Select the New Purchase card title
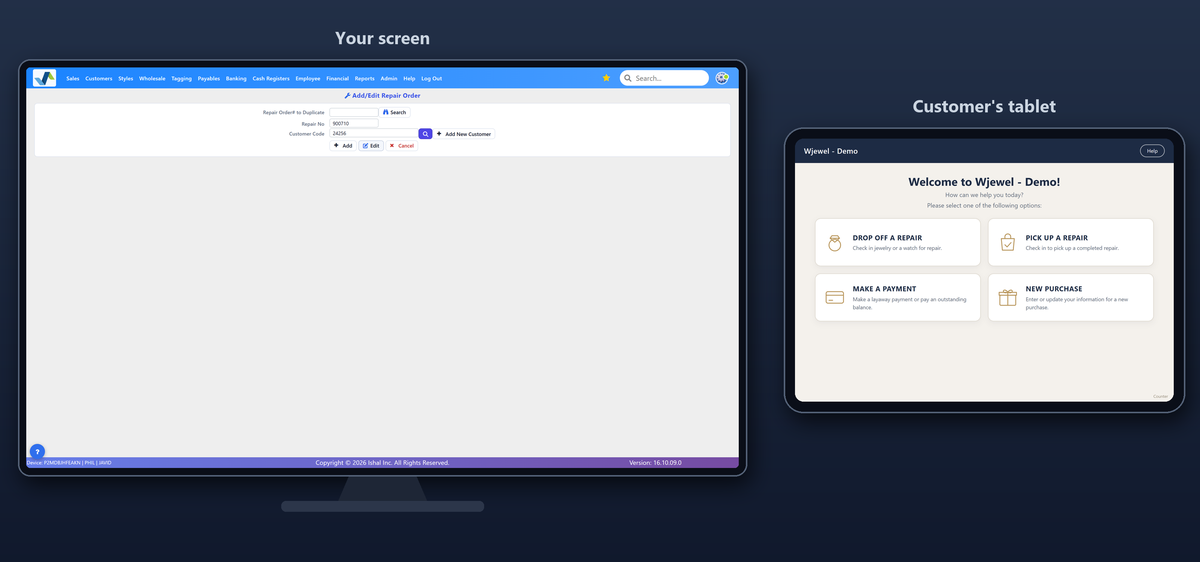This screenshot has height=562, width=1200. point(1054,289)
